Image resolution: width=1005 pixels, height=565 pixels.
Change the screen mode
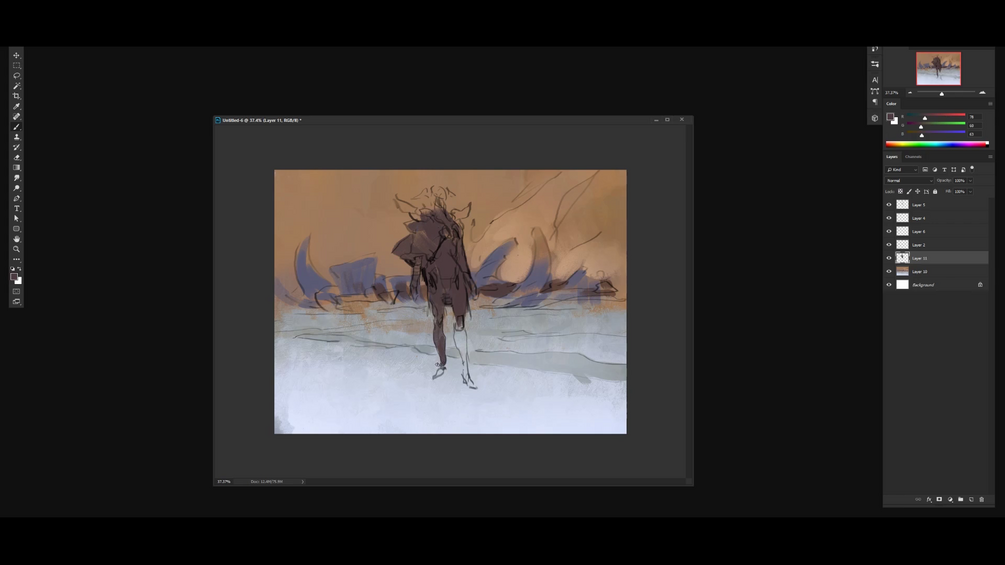[x=17, y=302]
